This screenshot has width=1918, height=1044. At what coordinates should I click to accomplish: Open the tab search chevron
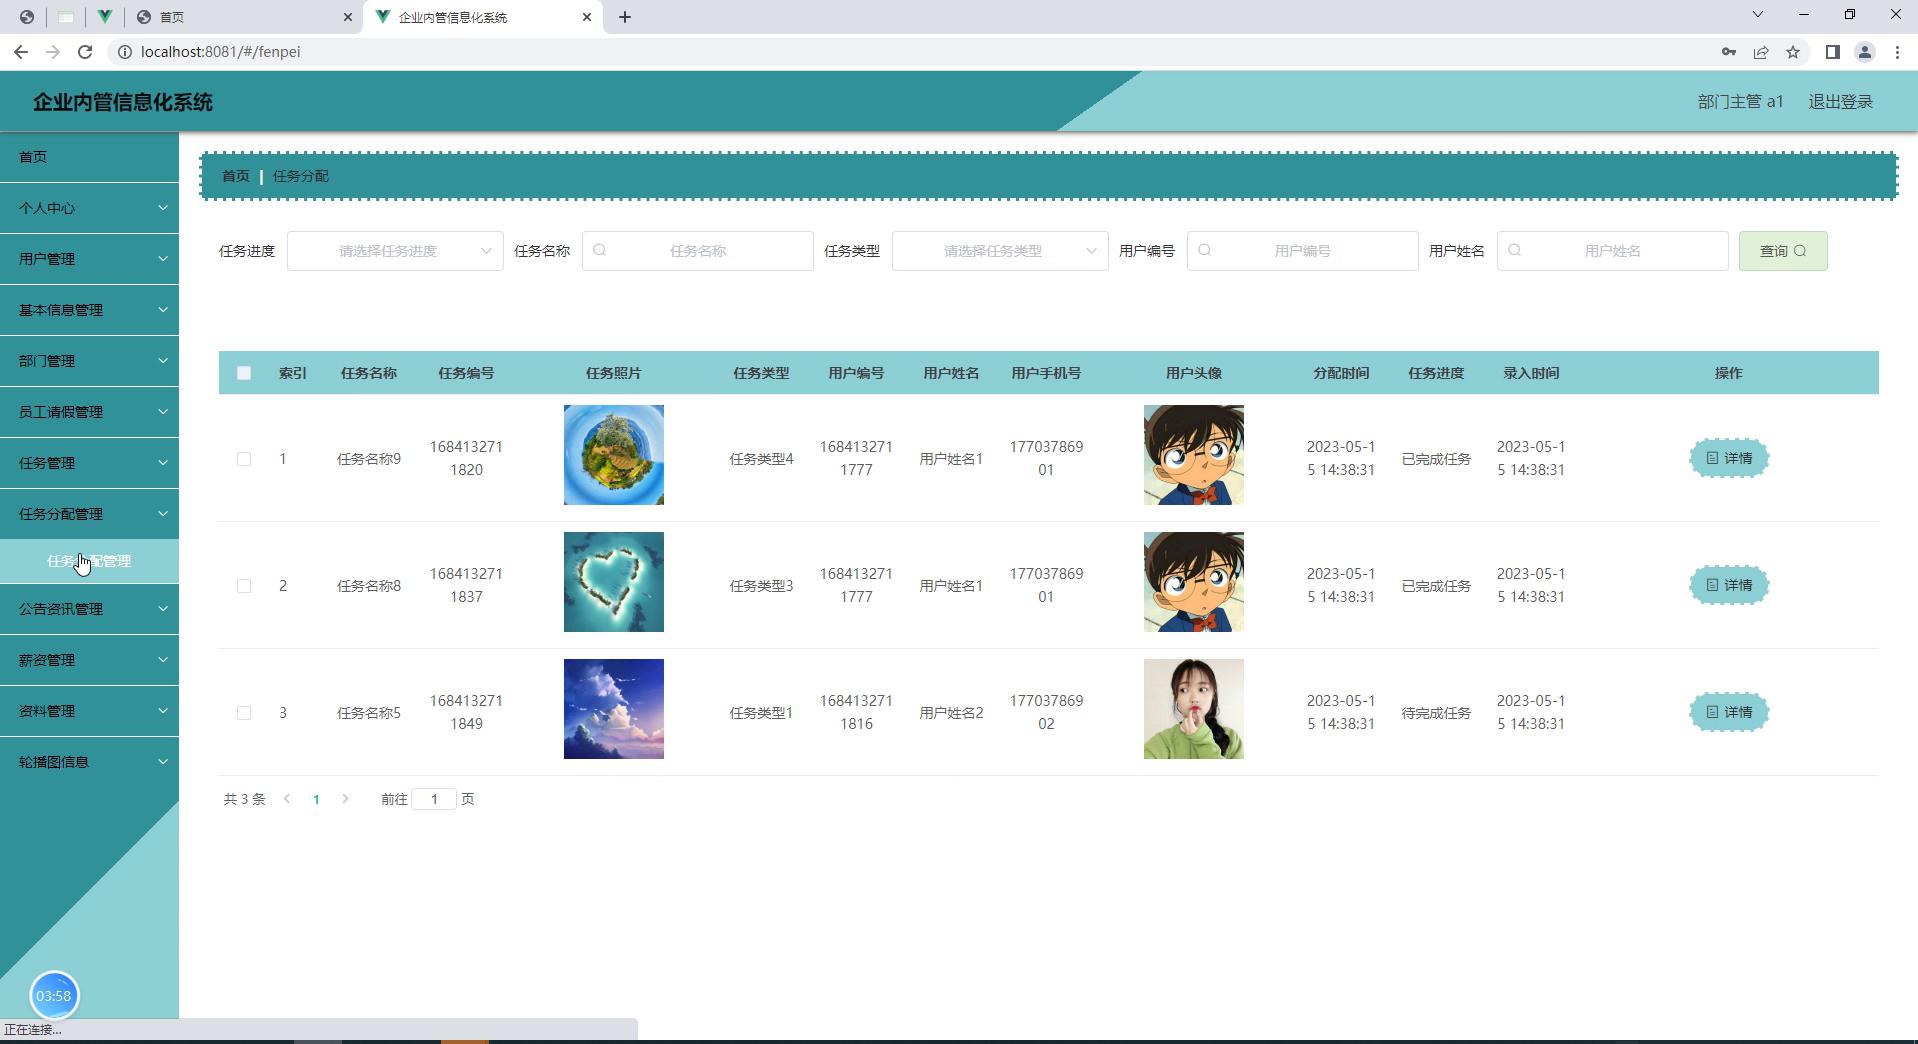coord(1757,15)
